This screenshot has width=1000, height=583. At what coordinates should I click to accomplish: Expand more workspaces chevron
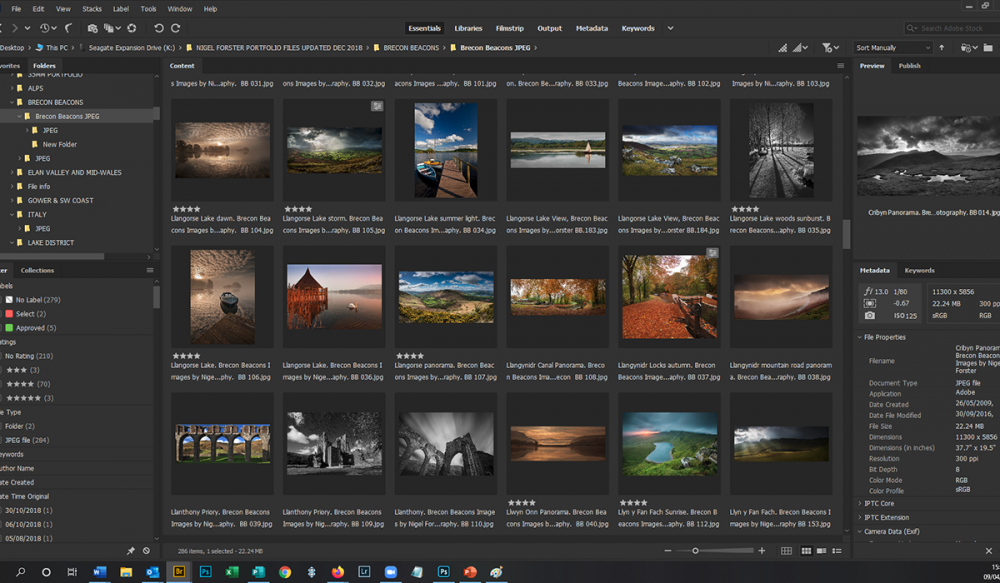(x=670, y=28)
